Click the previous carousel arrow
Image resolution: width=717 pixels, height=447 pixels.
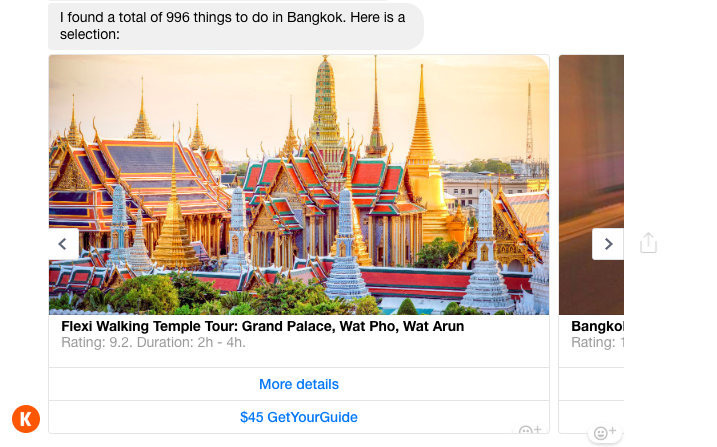click(63, 244)
